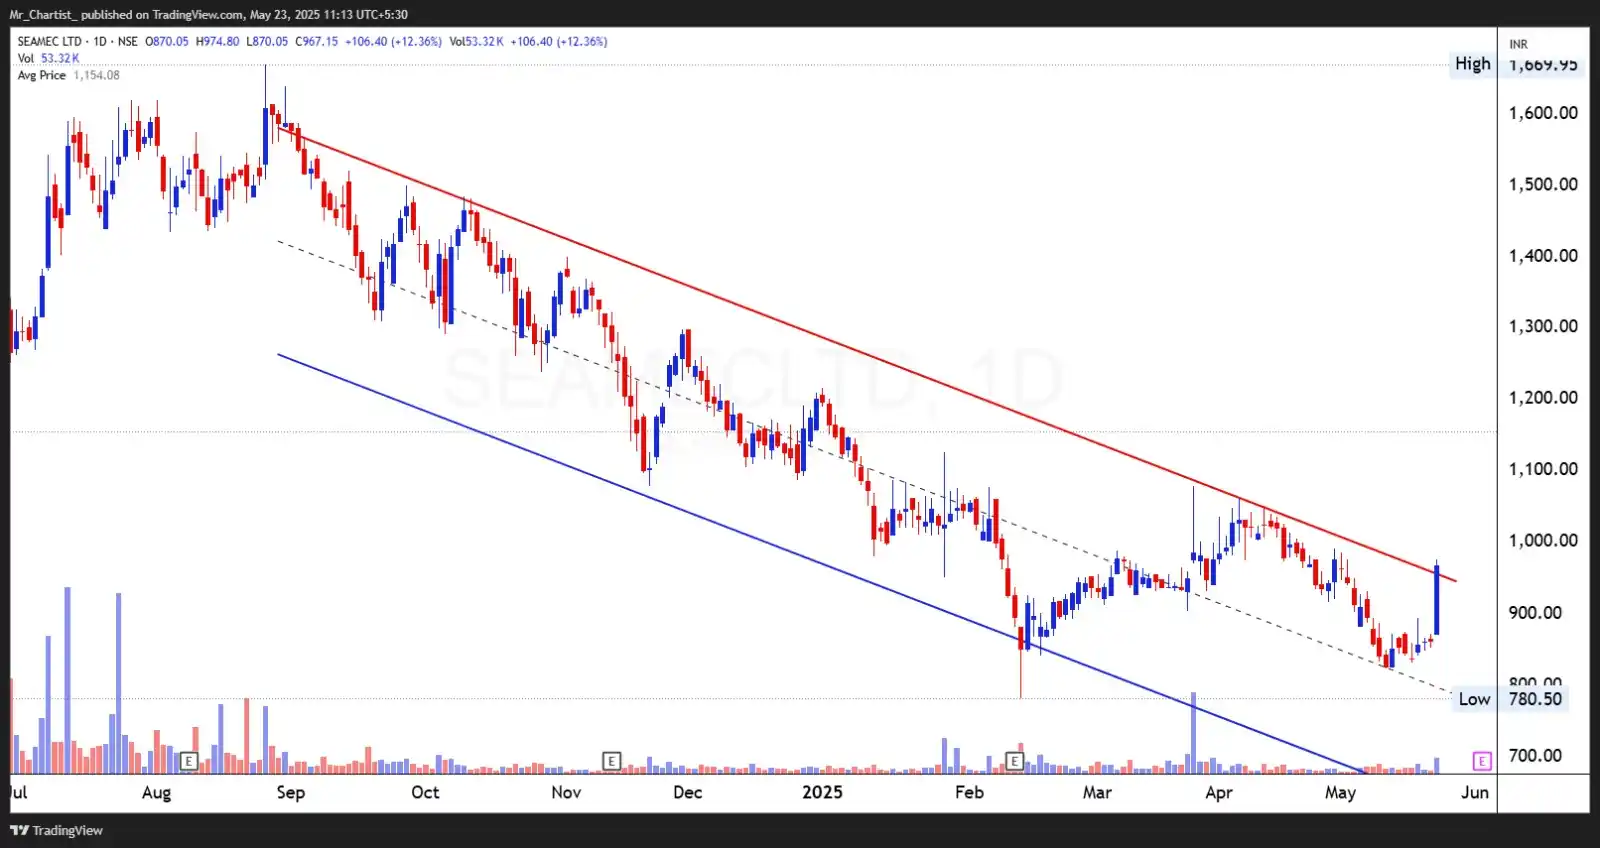Click the low value L870.05
1600x848 pixels.
click(x=267, y=41)
